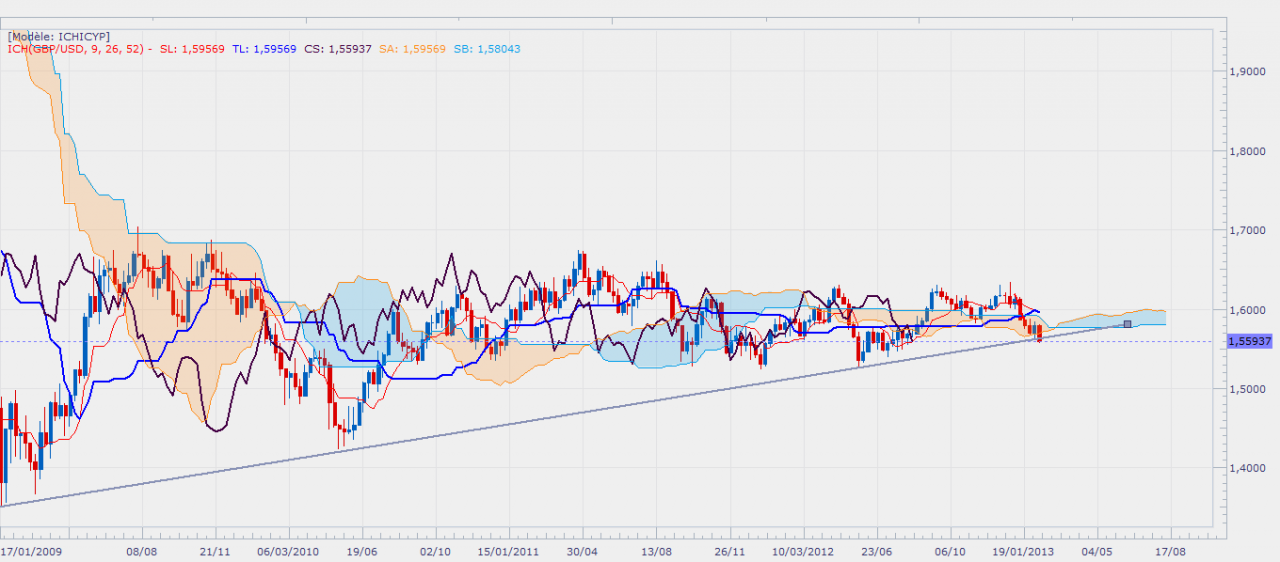Click the [Modèle: ICHICYP] template label

[59, 36]
